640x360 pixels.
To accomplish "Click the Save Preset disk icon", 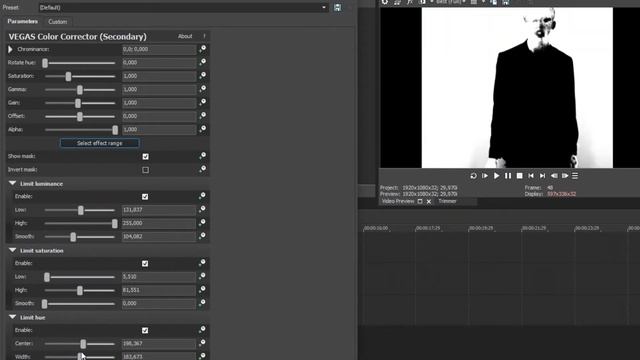I will 338,7.
